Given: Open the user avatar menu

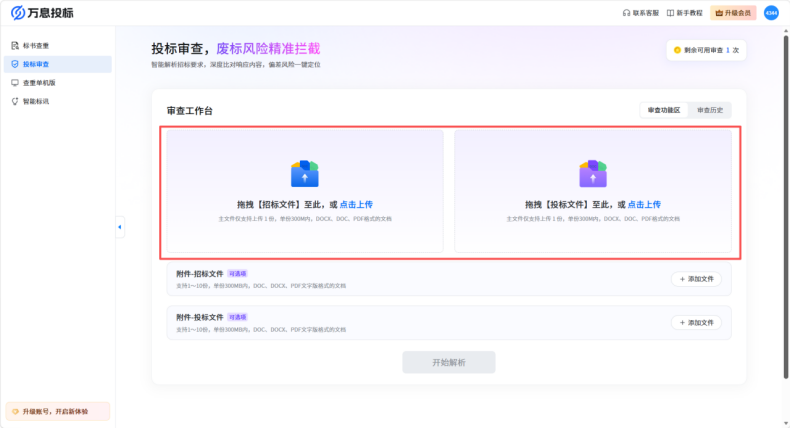Looking at the screenshot, I should (771, 13).
